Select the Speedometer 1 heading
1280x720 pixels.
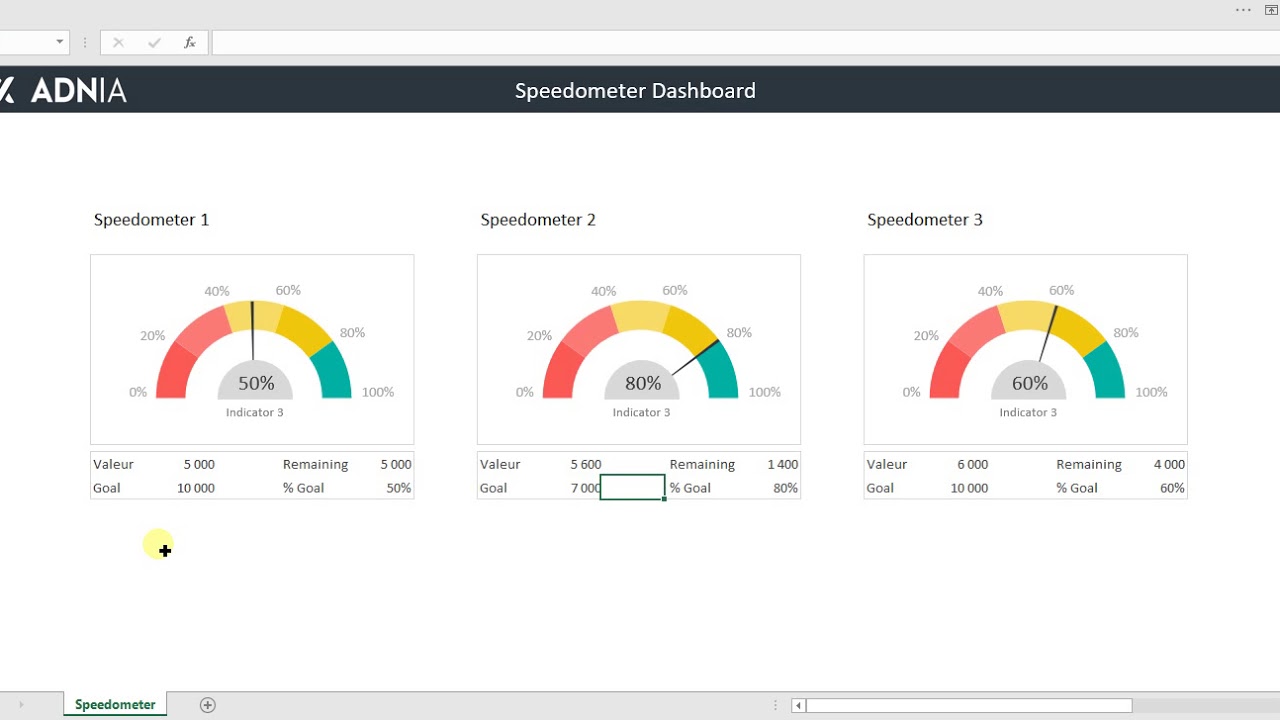pyautogui.click(x=151, y=220)
